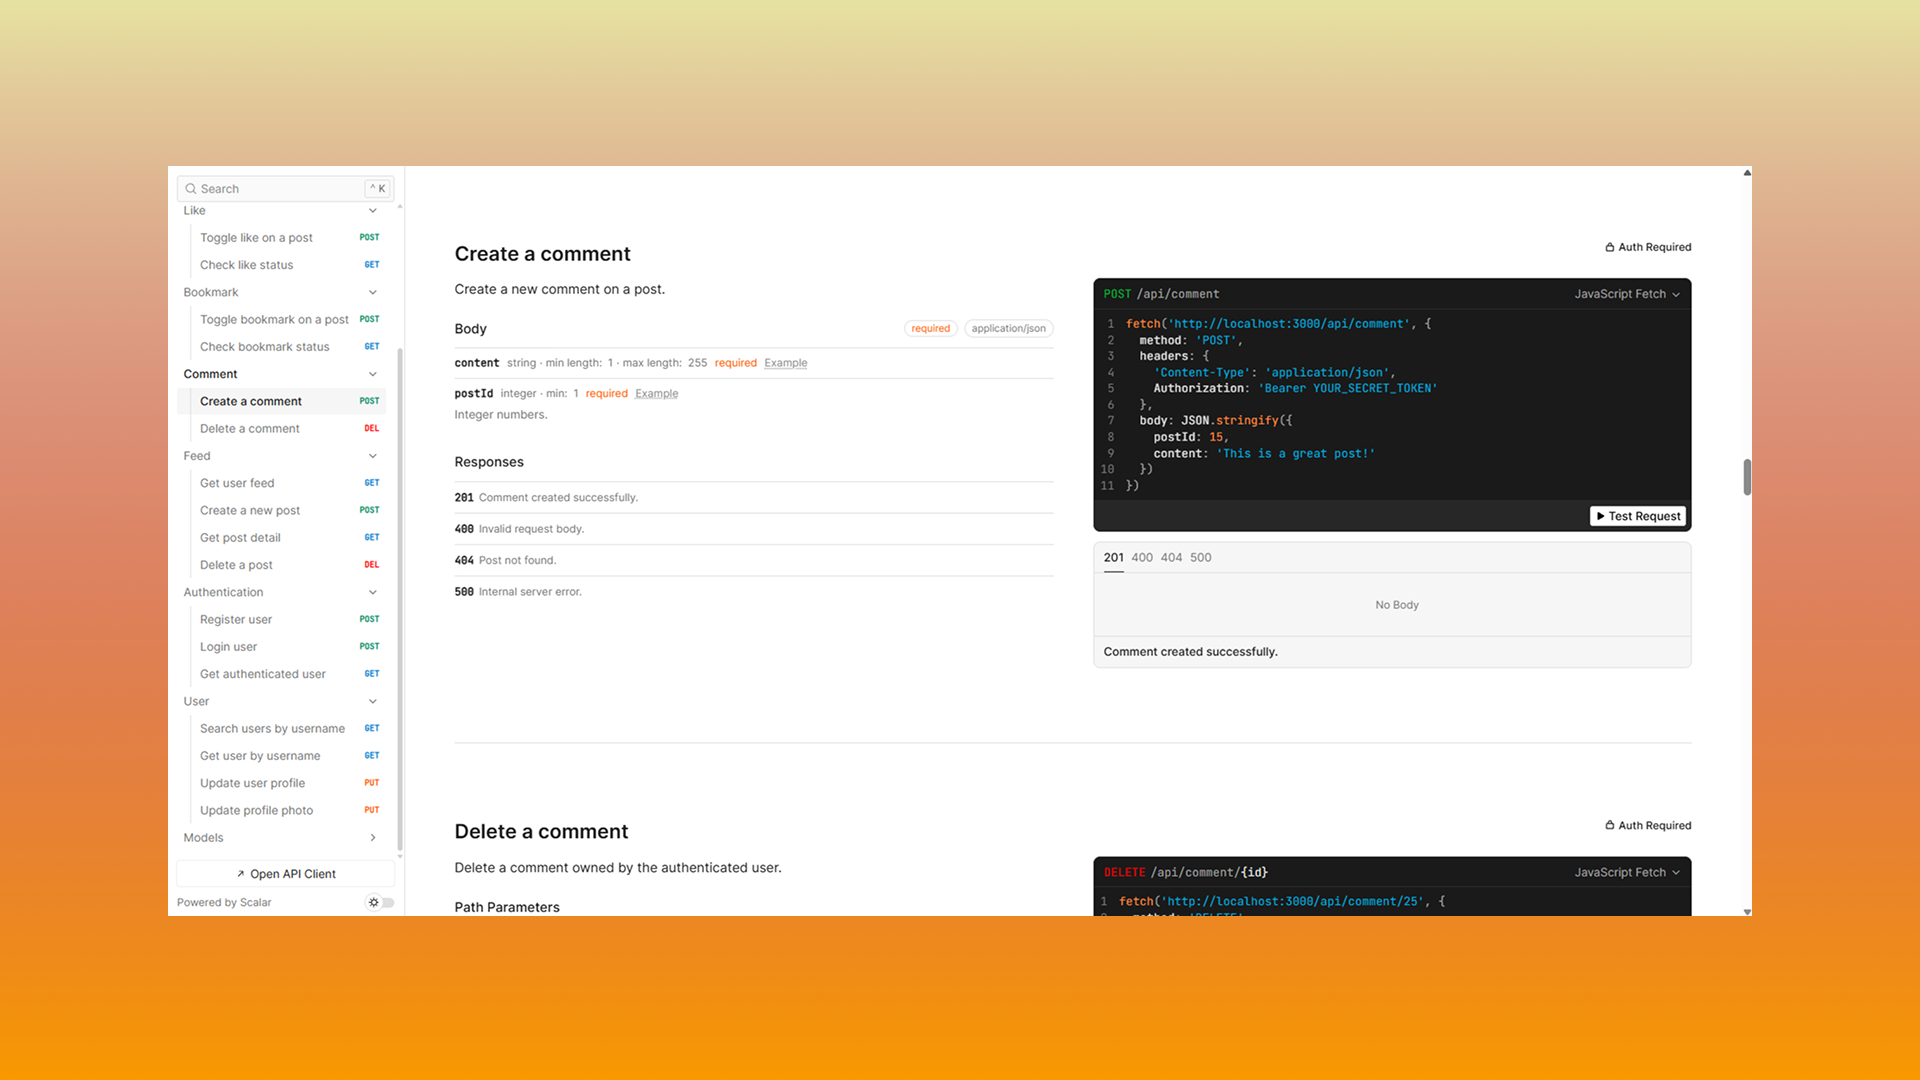Open Update profile photo endpoint
The width and height of the screenshot is (1920, 1080).
(282, 811)
